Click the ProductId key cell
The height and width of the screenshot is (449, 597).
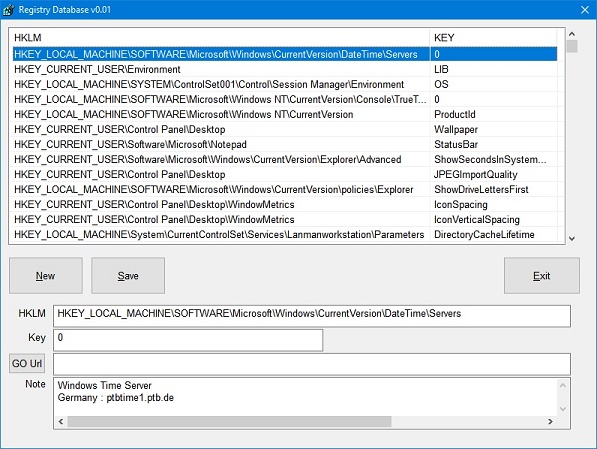point(493,114)
